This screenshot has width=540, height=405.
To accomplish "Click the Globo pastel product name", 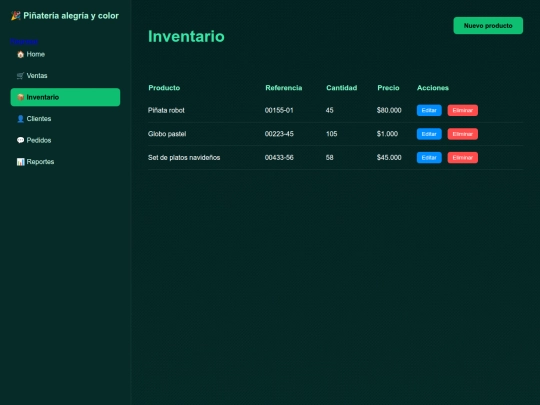I will tap(167, 134).
